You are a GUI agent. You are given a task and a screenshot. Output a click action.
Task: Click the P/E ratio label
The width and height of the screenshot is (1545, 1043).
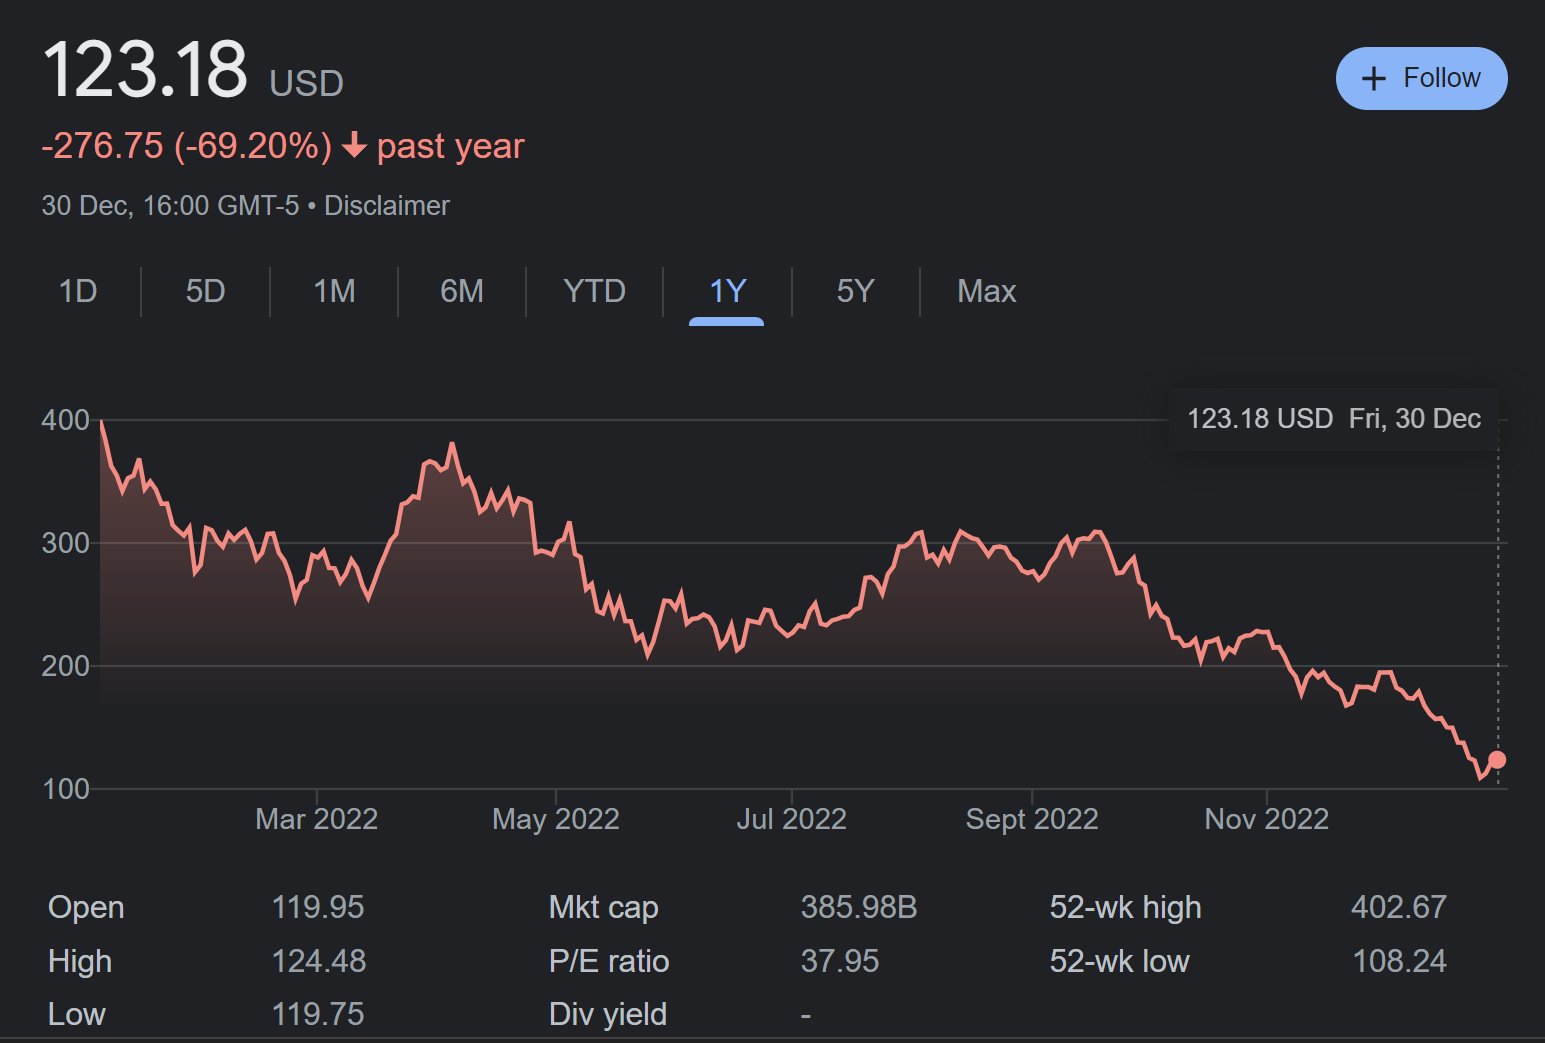tap(608, 961)
